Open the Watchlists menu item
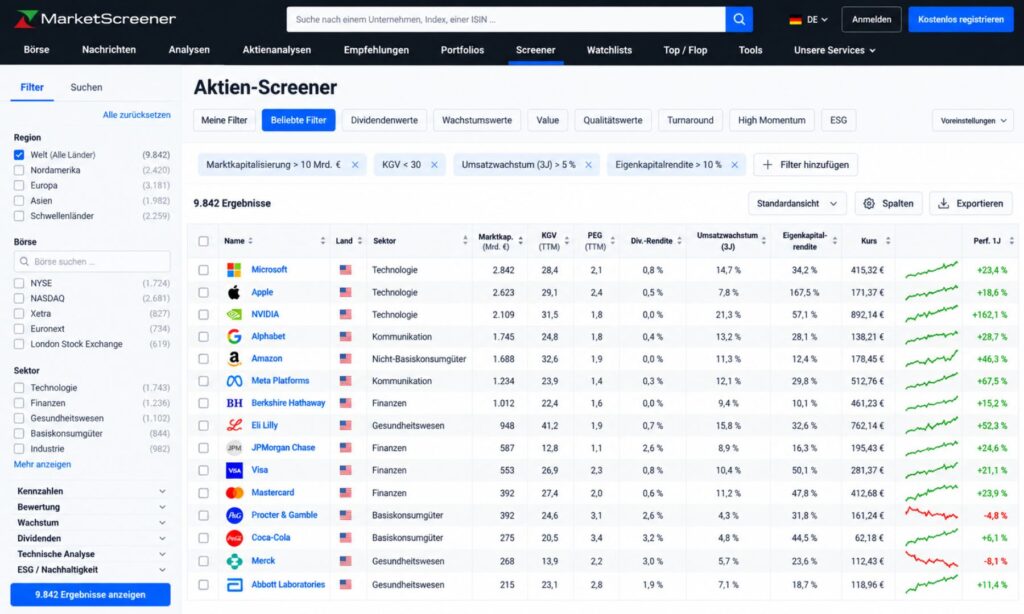1024x614 pixels. 609,50
